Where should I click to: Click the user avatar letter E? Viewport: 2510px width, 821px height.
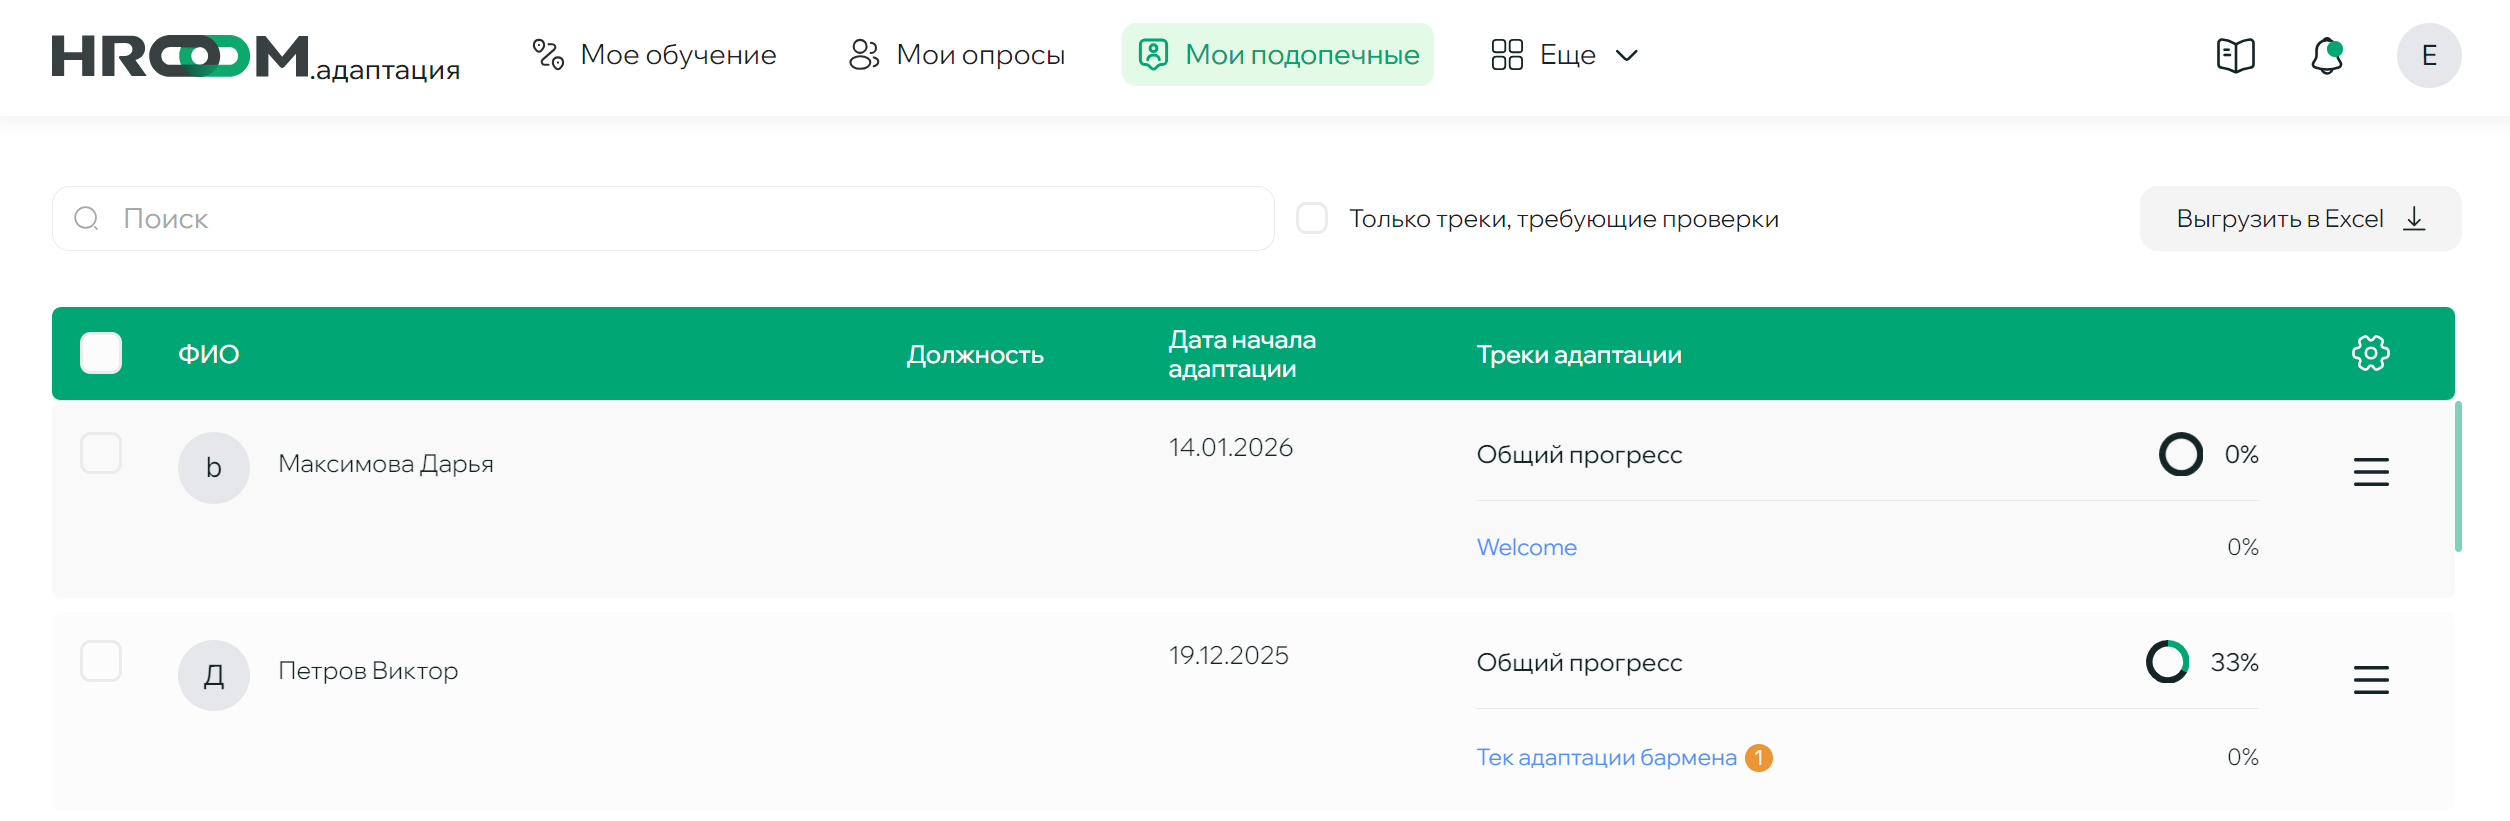pos(2428,55)
